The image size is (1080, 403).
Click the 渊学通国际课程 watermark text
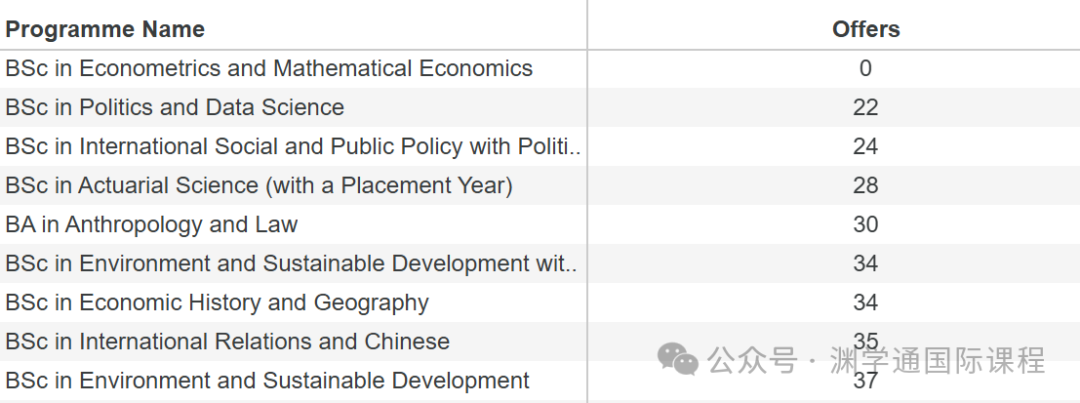click(937, 360)
